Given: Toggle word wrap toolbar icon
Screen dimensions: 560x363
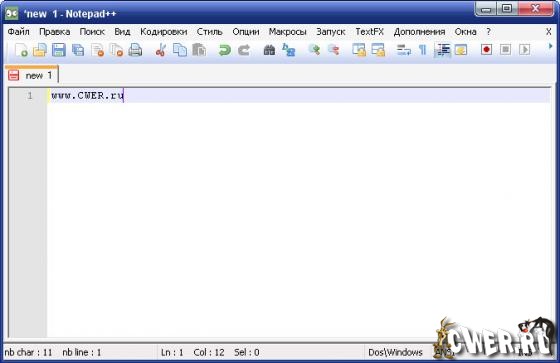Looking at the screenshot, I should pyautogui.click(x=404, y=50).
